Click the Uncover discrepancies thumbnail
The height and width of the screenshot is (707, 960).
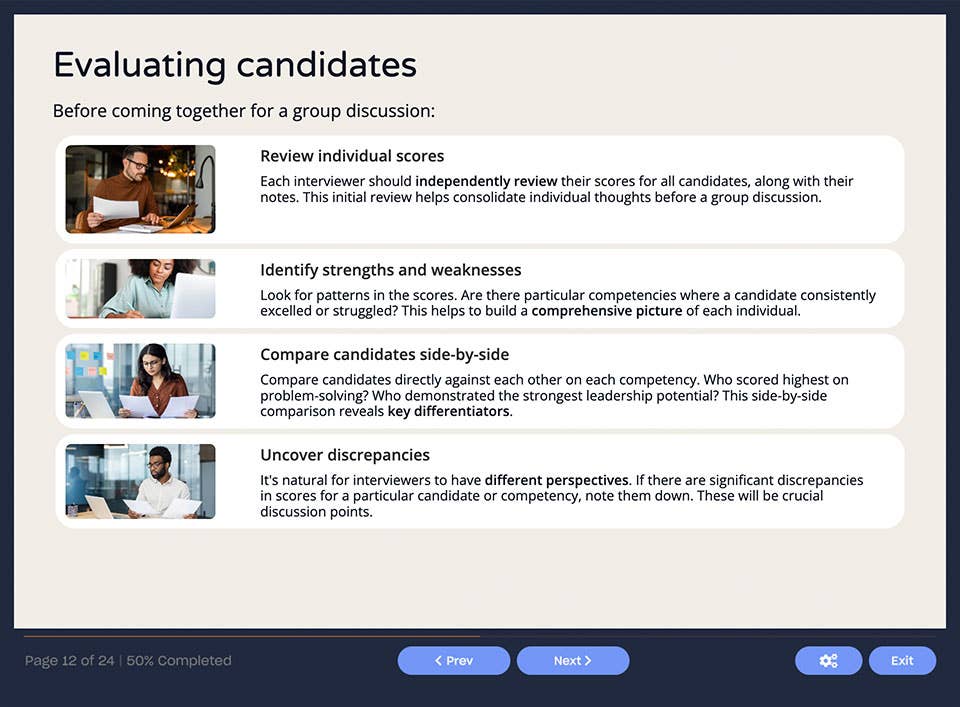(x=139, y=482)
